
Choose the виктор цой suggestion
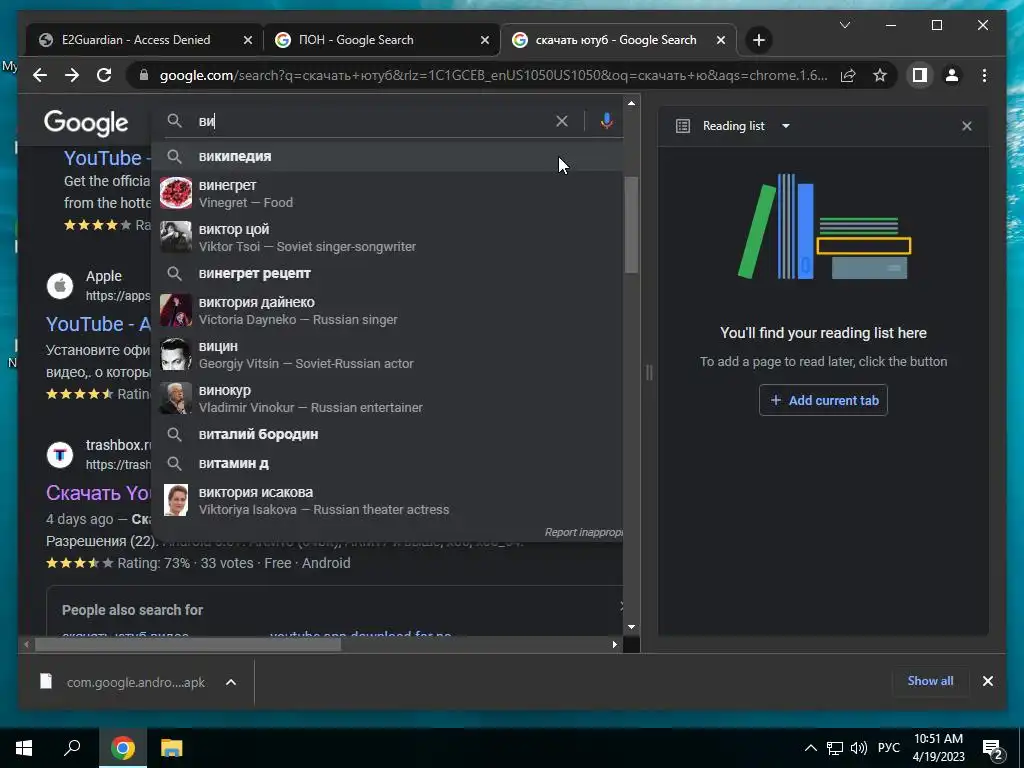pos(387,238)
